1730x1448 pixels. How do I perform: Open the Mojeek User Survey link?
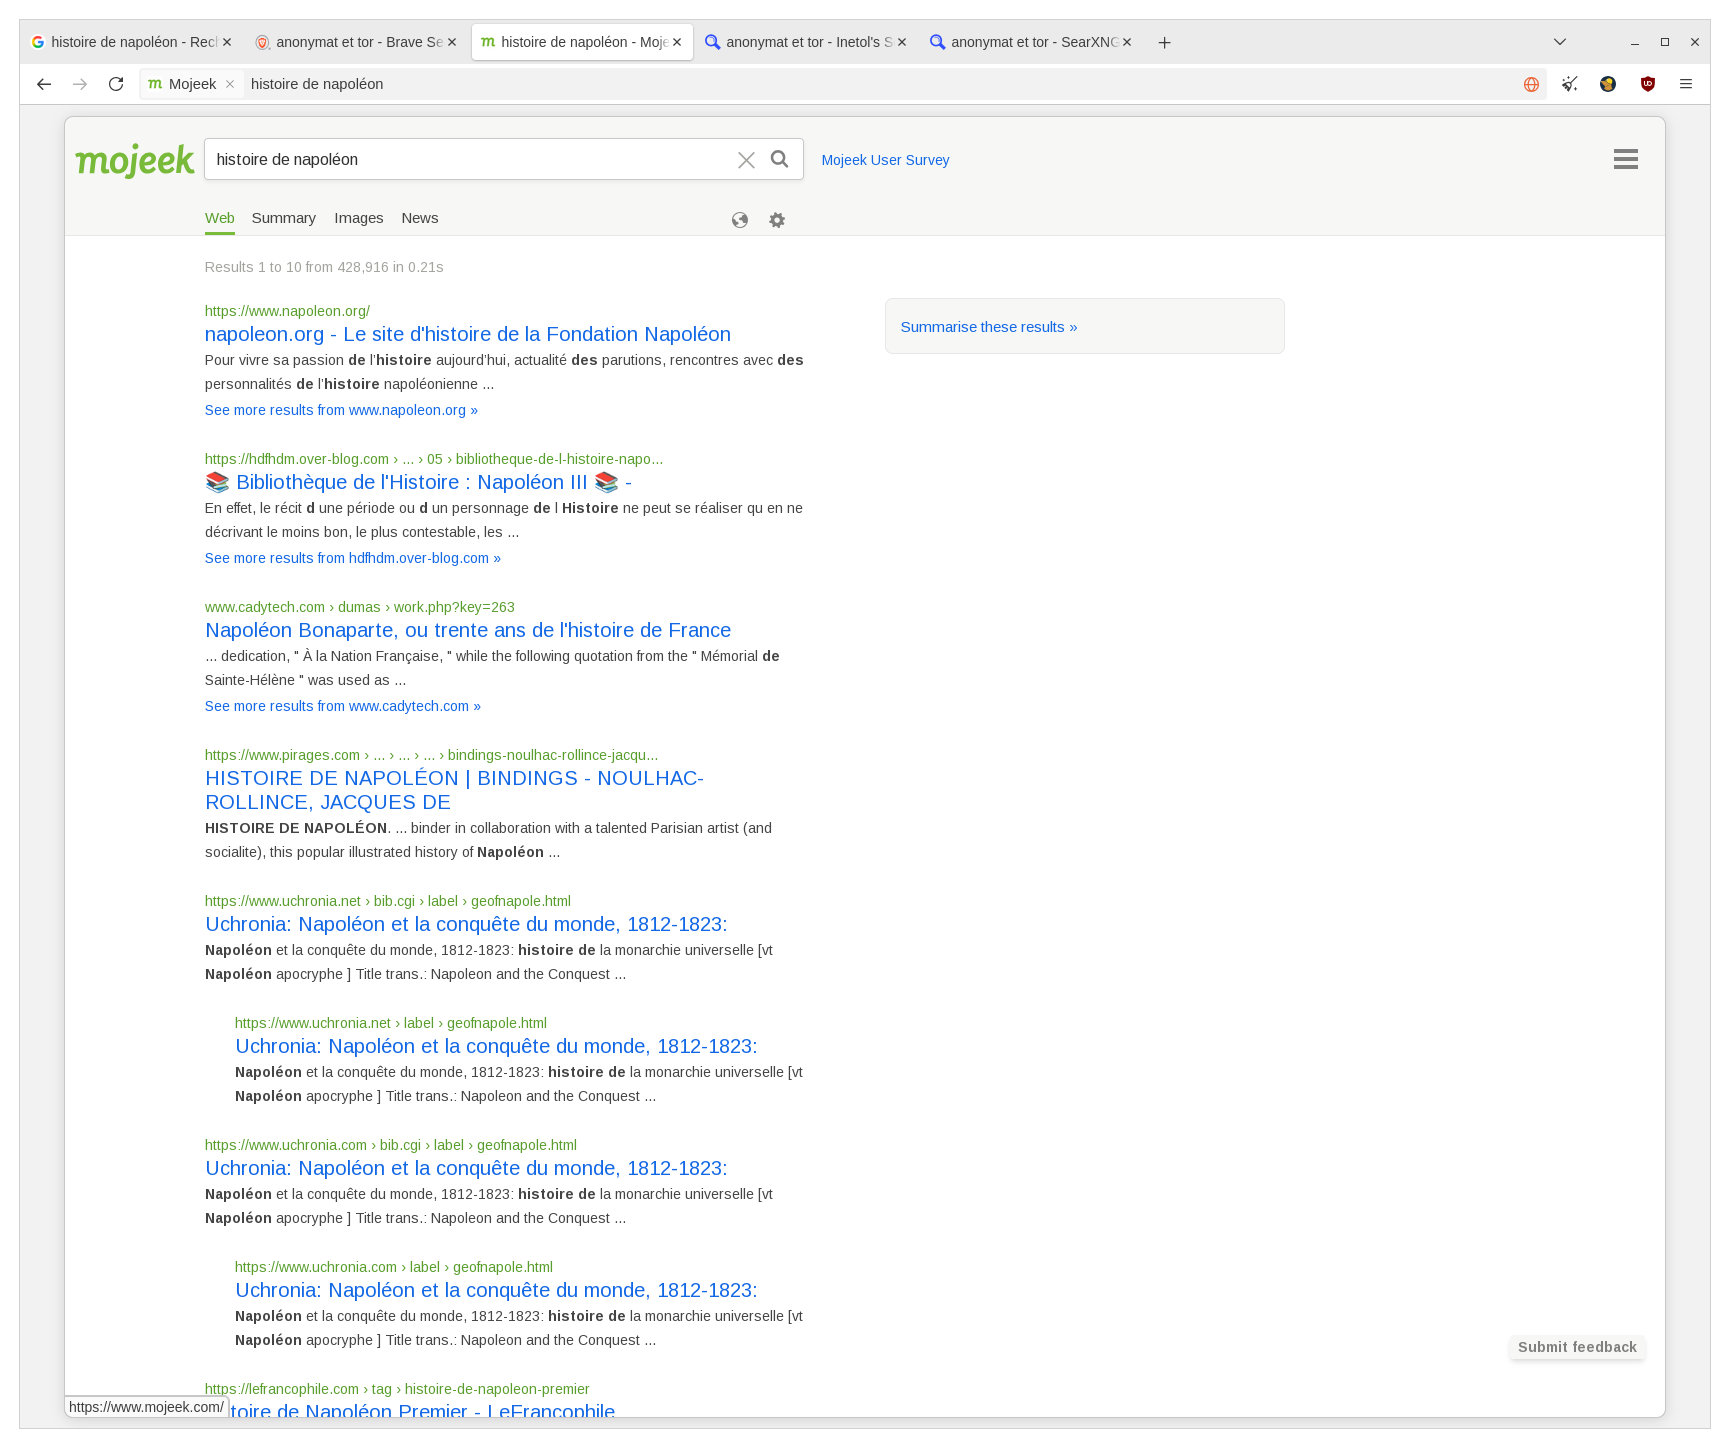tap(885, 159)
